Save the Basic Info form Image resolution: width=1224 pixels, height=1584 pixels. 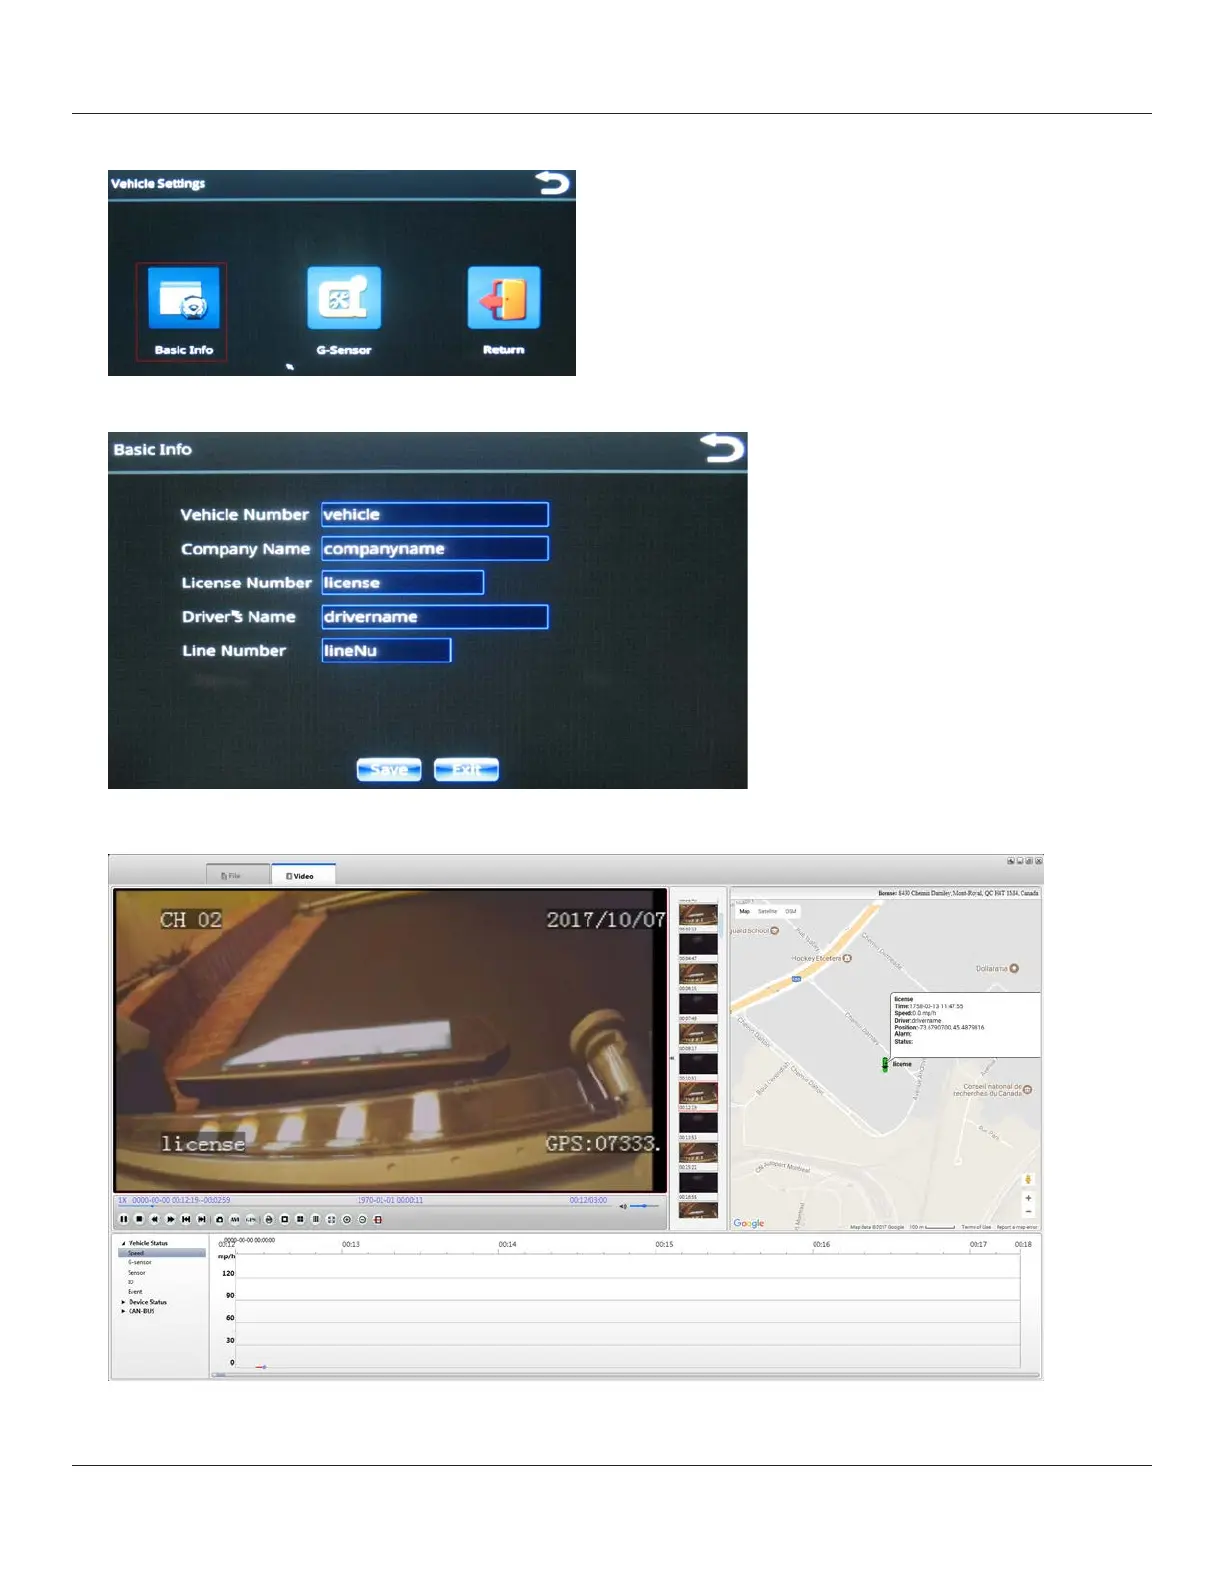click(389, 769)
